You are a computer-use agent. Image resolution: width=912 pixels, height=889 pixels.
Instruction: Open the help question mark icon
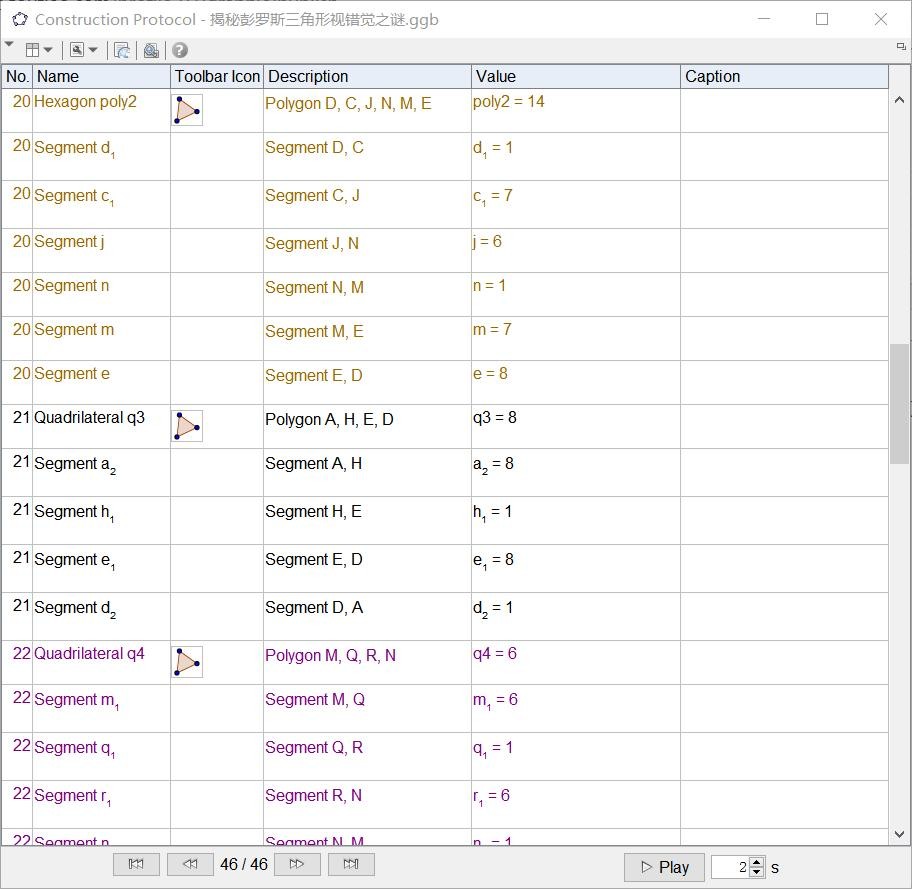[180, 50]
